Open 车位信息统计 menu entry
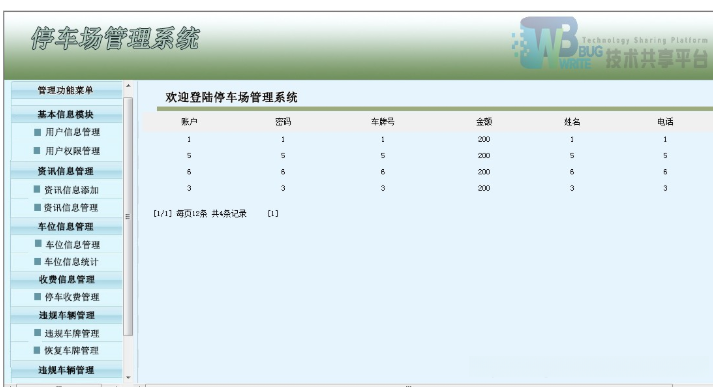This screenshot has height=387, width=713. point(71,262)
